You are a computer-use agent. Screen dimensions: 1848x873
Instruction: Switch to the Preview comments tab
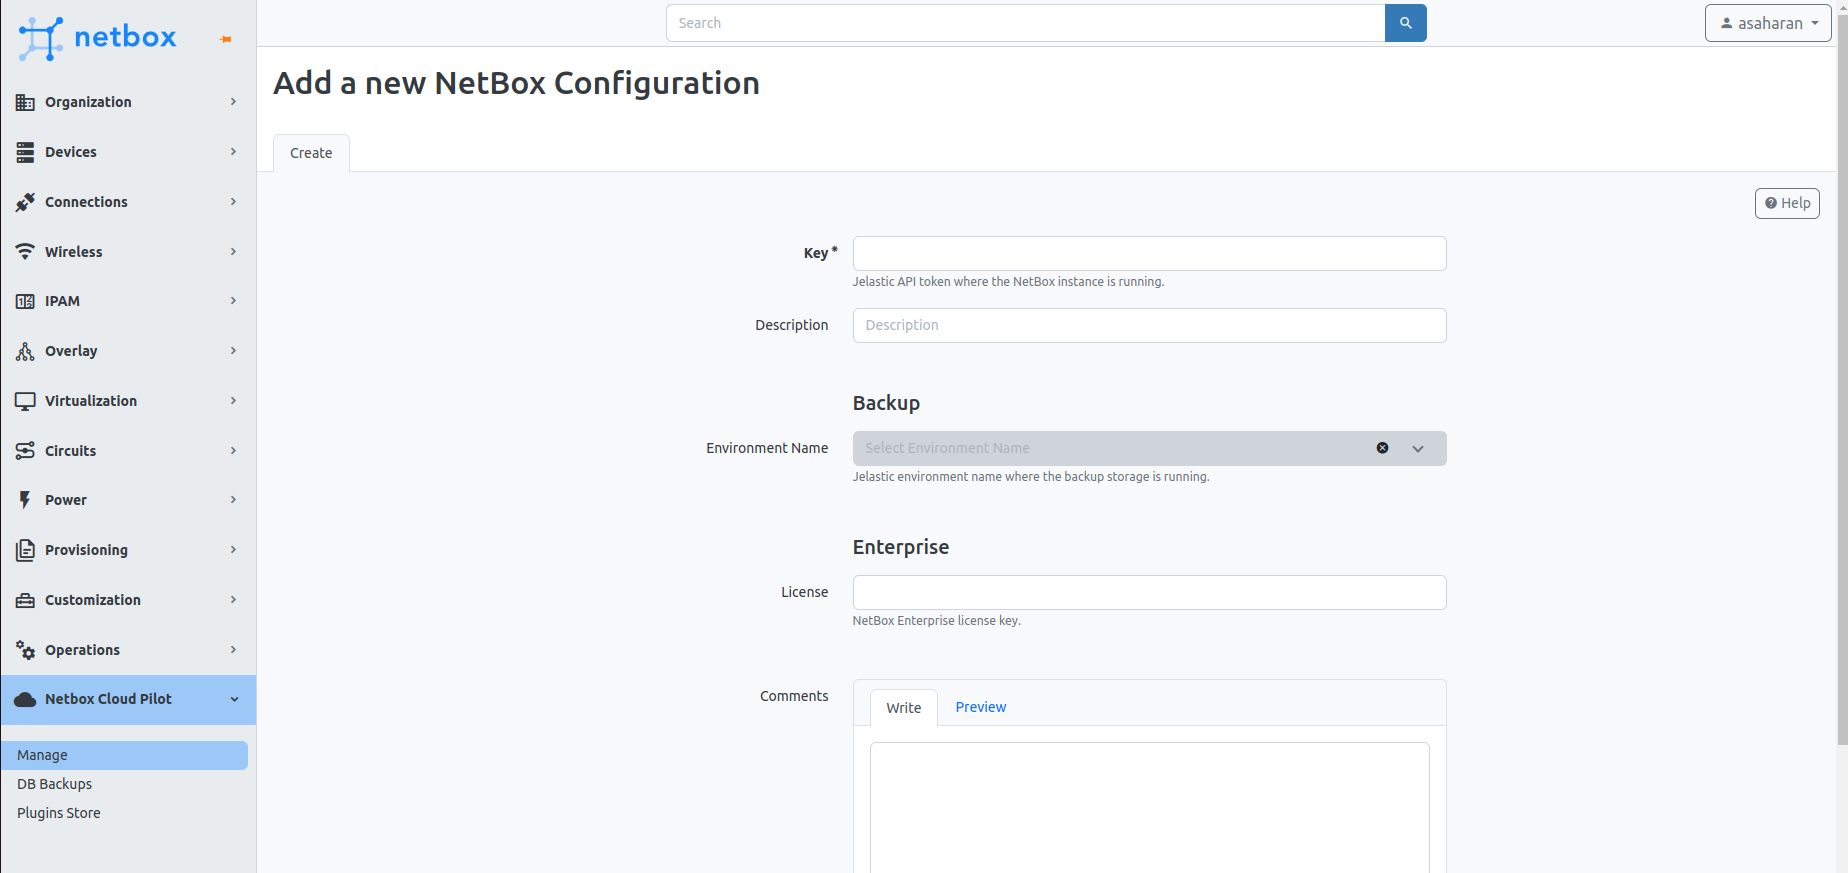pyautogui.click(x=980, y=707)
